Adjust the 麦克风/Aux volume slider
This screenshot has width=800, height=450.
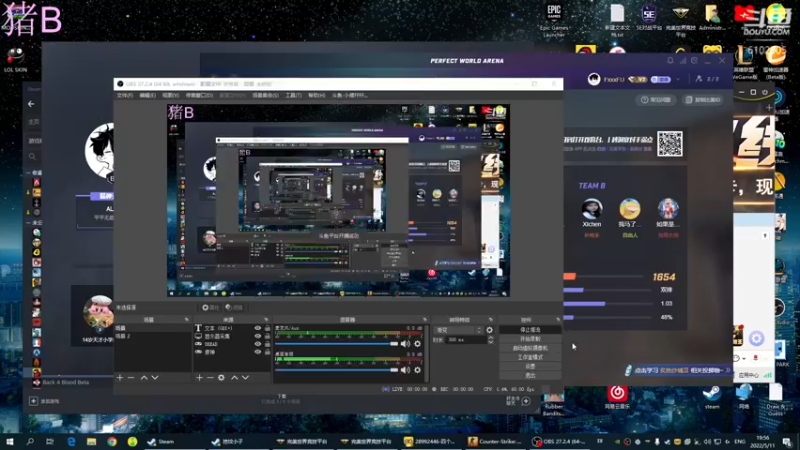pyautogui.click(x=337, y=344)
